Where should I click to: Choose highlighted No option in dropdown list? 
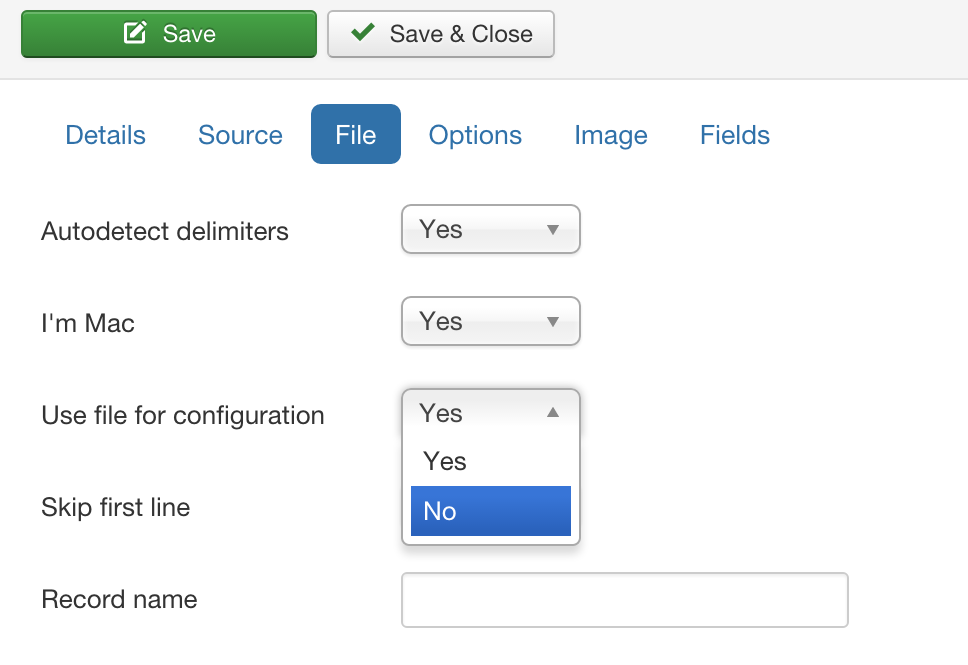491,511
